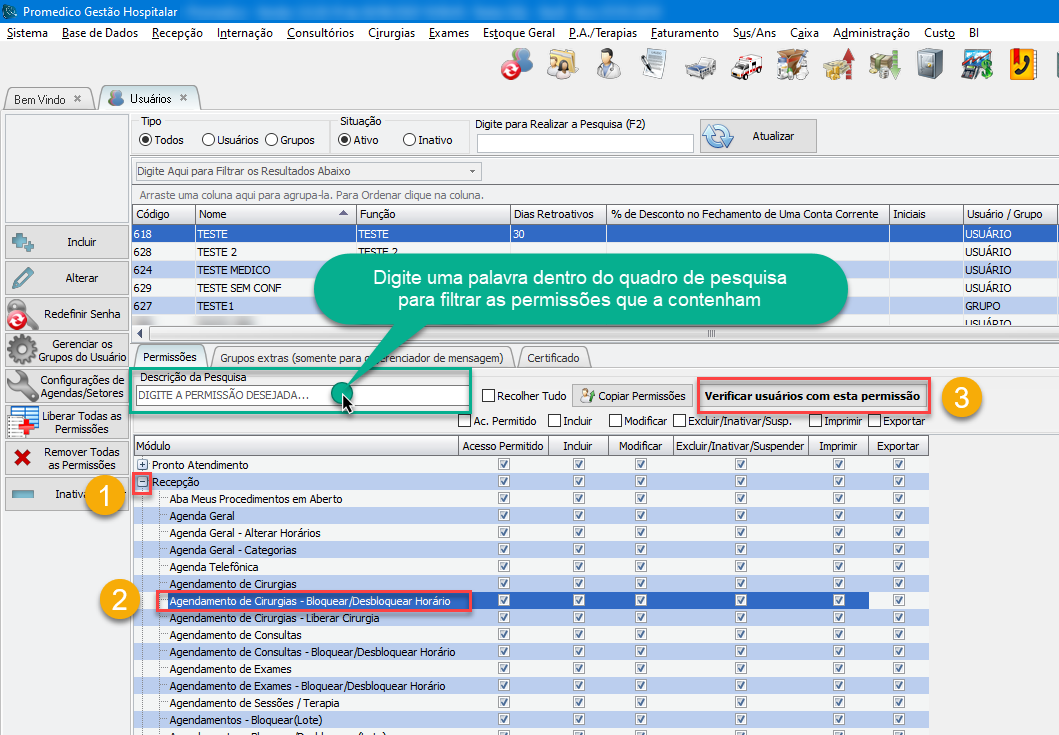Viewport: 1059px width, 735px height.
Task: Collapse the Recepção tree node
Action: coord(143,482)
